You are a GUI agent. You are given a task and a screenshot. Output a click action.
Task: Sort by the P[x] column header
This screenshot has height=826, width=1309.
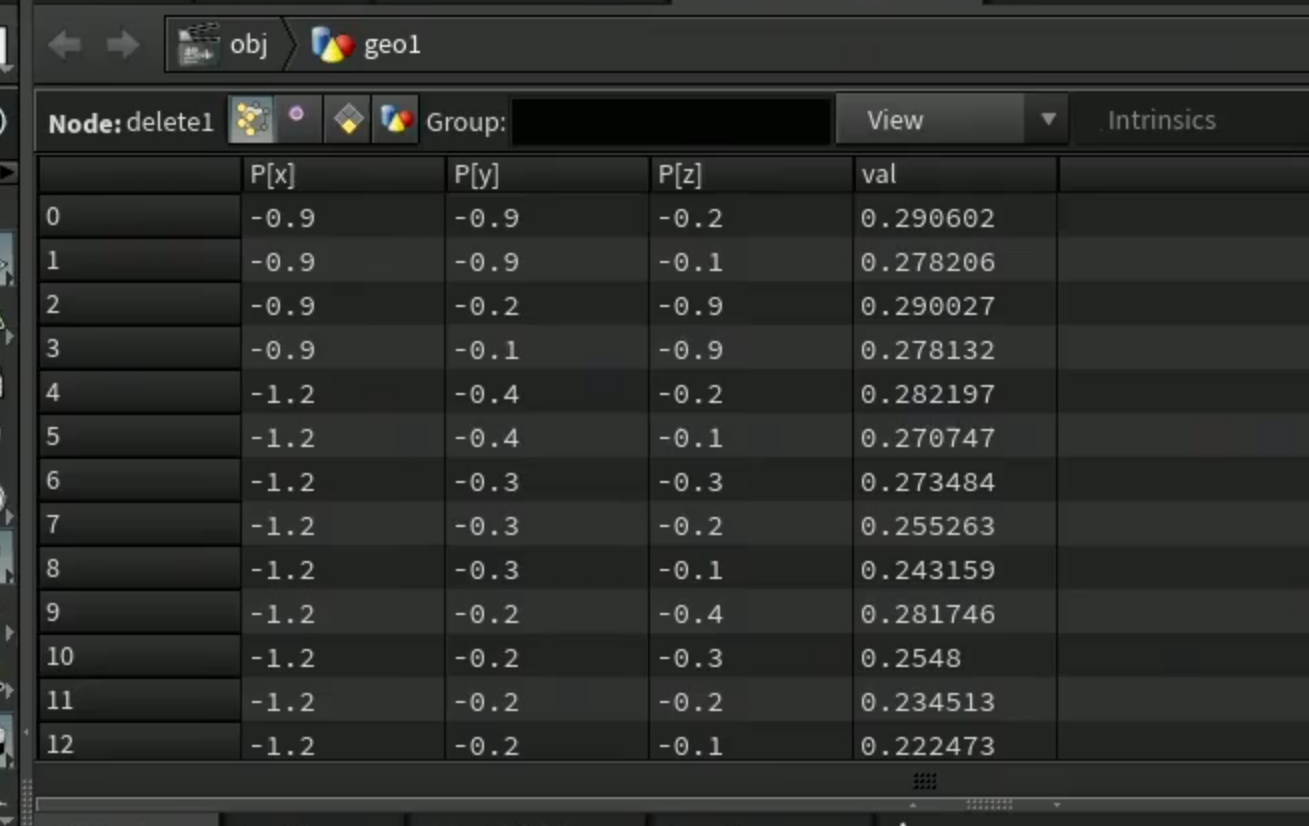click(344, 175)
